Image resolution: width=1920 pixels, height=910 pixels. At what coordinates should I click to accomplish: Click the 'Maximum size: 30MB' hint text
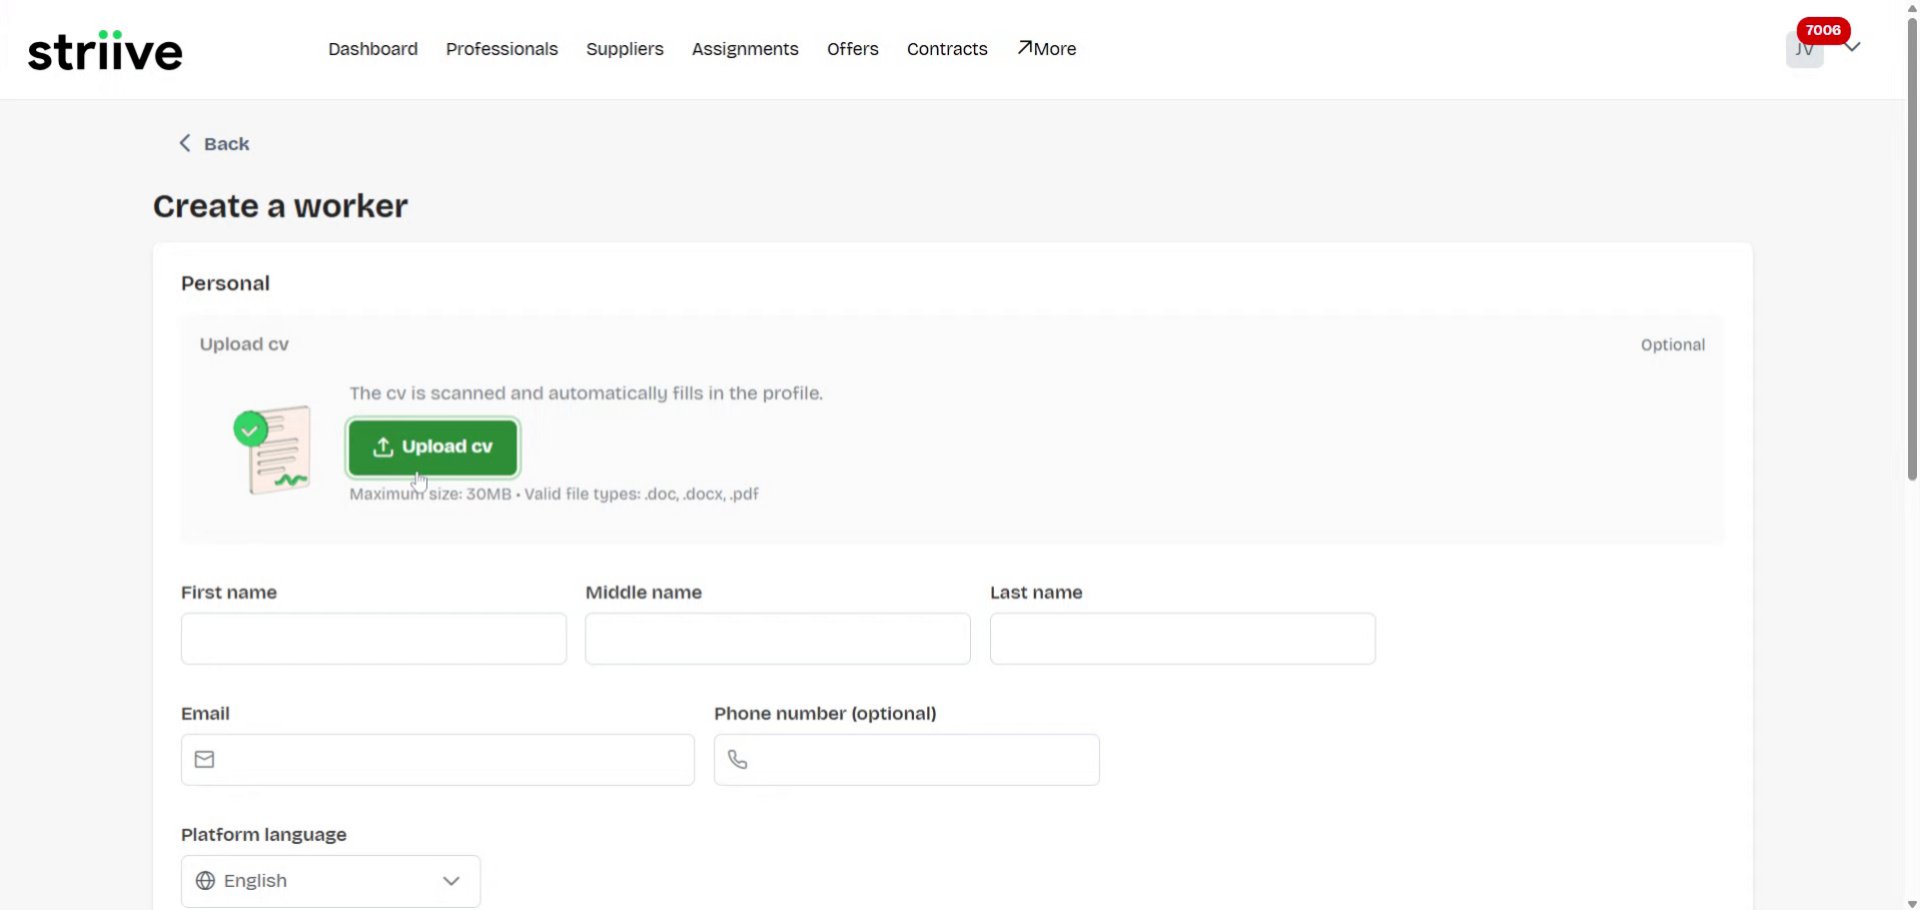tap(430, 494)
